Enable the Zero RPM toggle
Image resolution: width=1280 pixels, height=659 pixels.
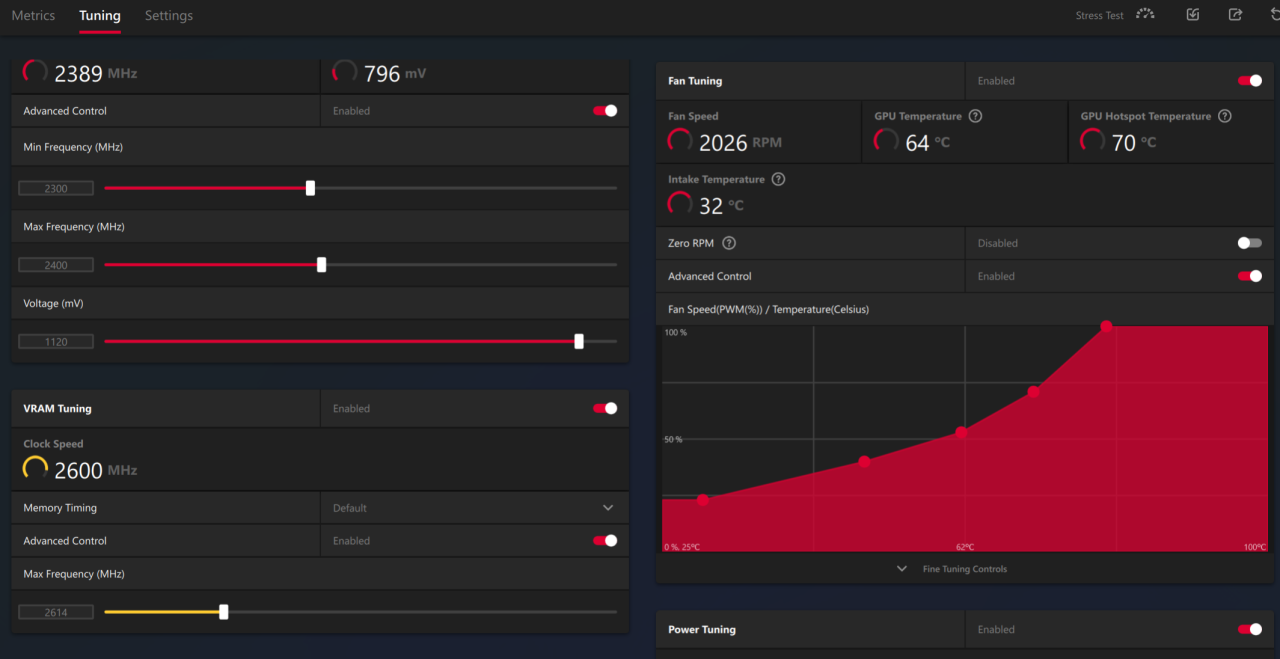[1249, 243]
